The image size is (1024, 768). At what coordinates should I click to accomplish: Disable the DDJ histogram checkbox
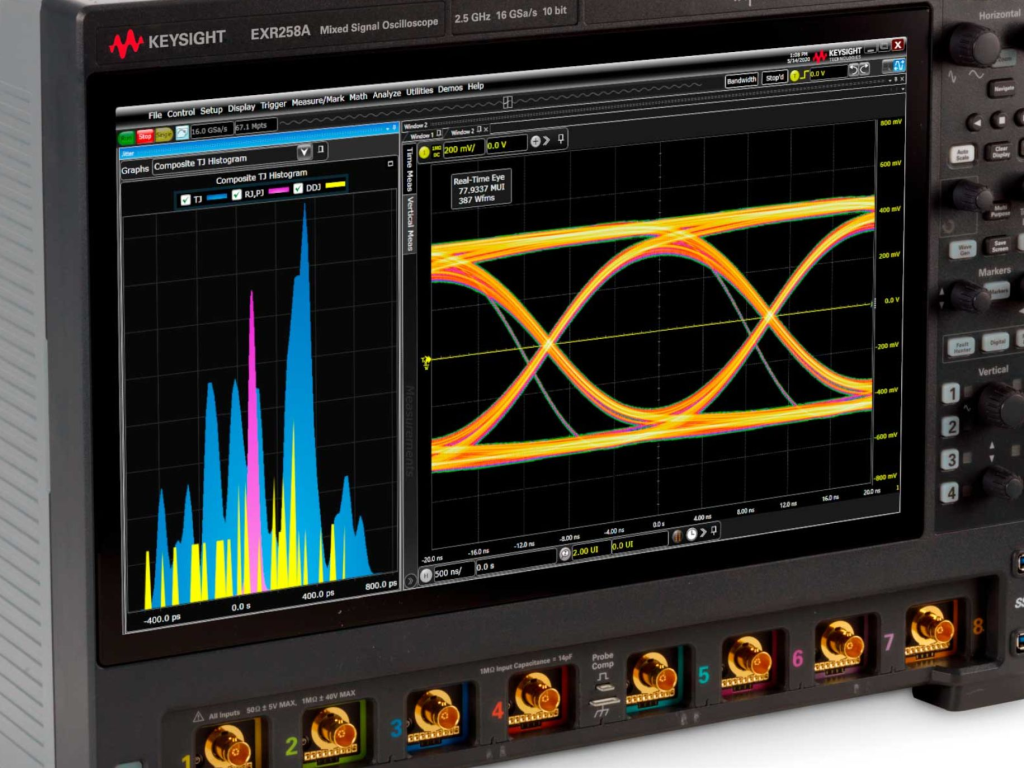coord(296,190)
